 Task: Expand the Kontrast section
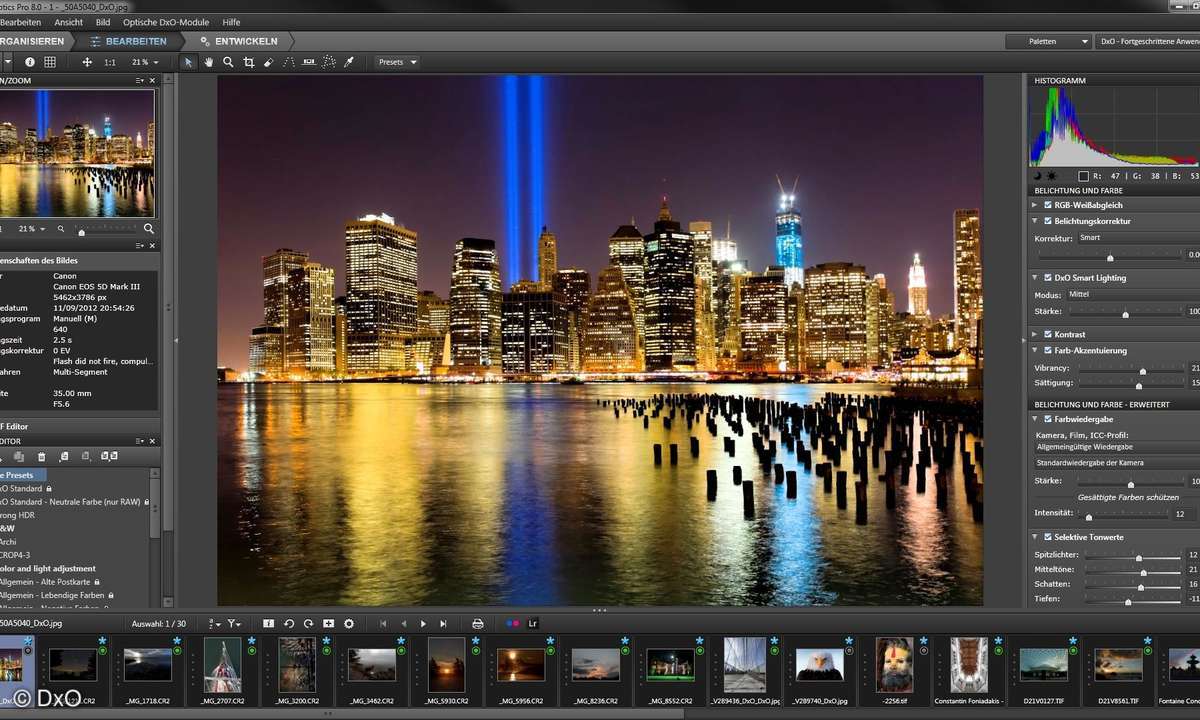click(x=1035, y=334)
